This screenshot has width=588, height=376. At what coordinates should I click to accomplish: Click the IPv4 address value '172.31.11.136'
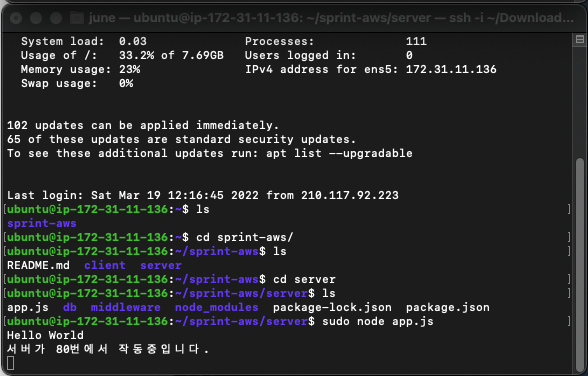(x=451, y=69)
